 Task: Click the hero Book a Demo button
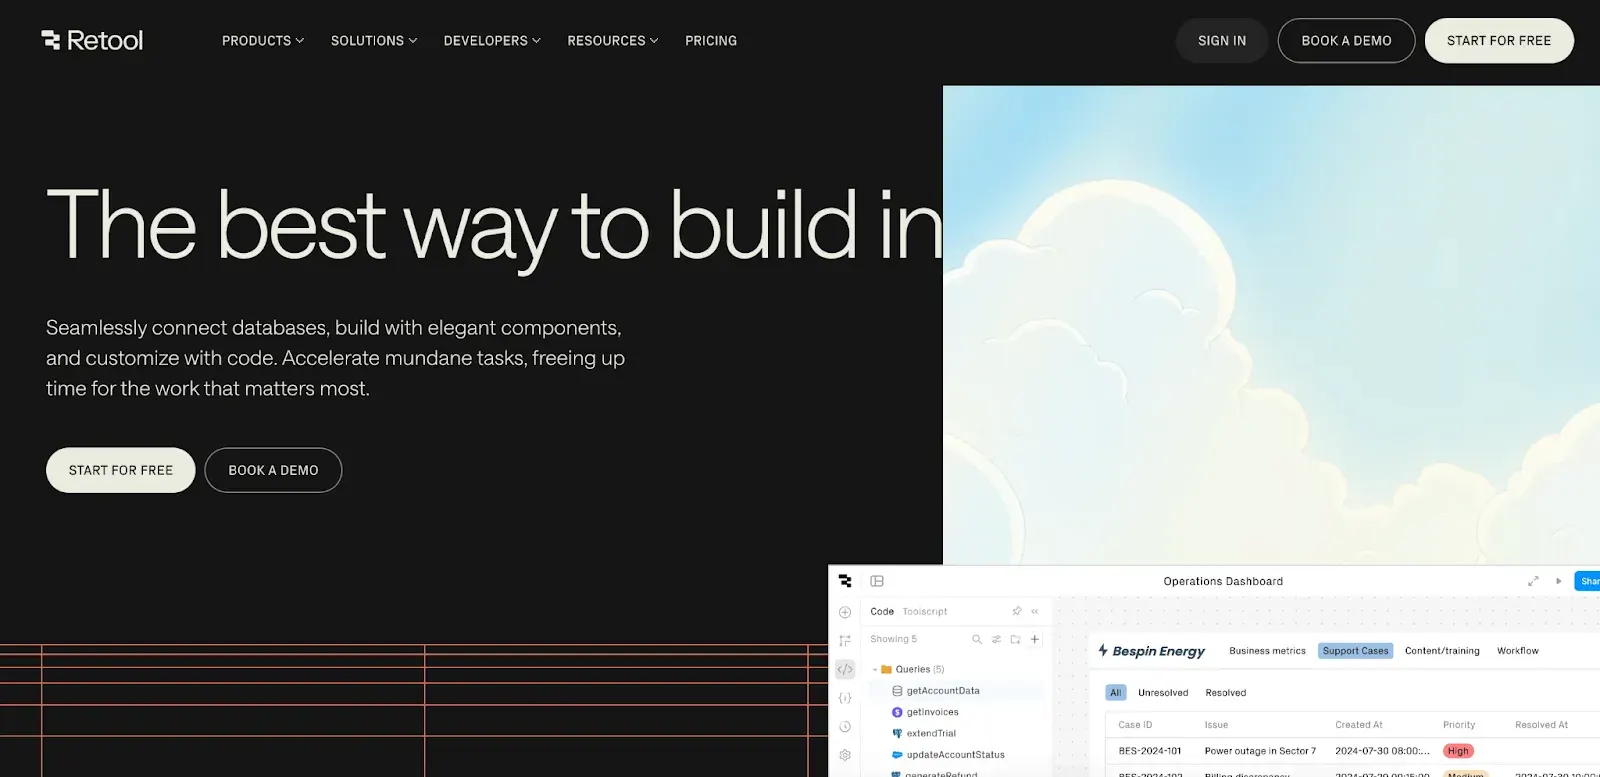coord(273,470)
